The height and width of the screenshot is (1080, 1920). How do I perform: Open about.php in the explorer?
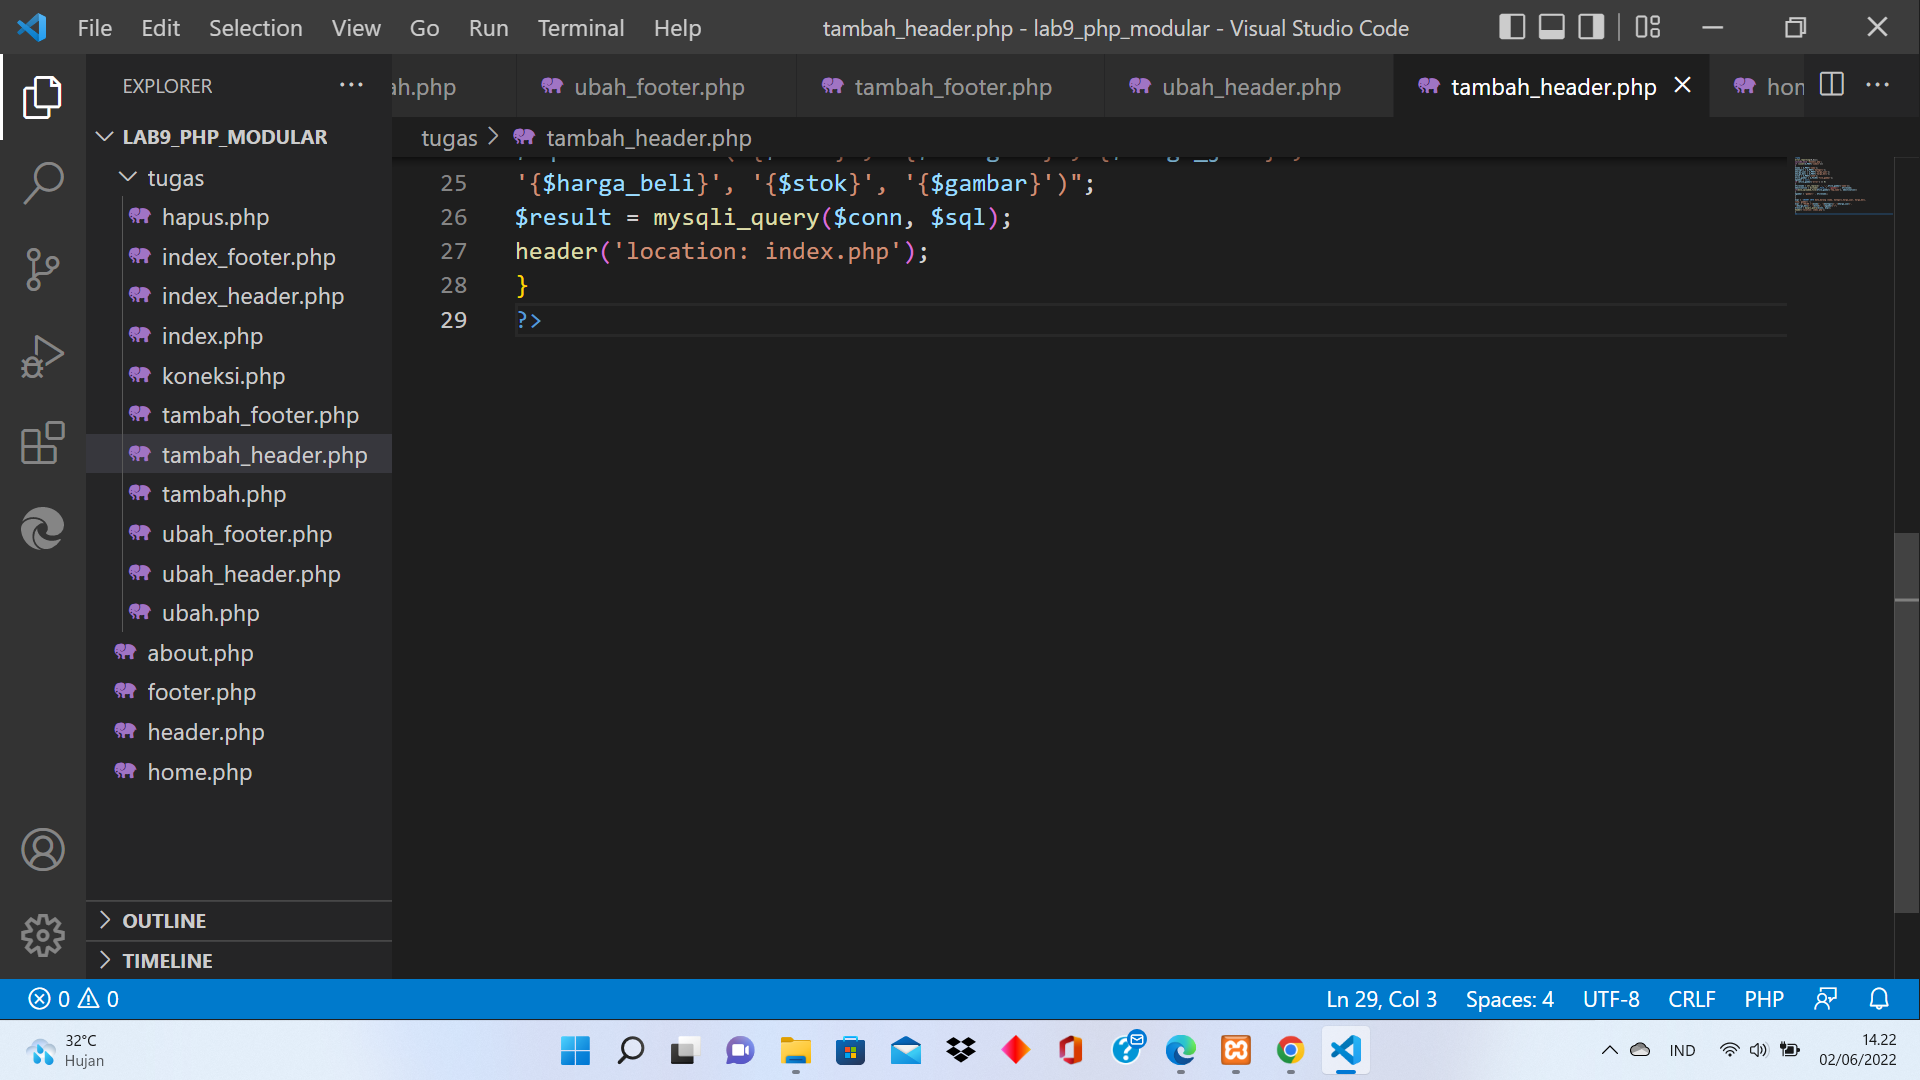pyautogui.click(x=239, y=653)
